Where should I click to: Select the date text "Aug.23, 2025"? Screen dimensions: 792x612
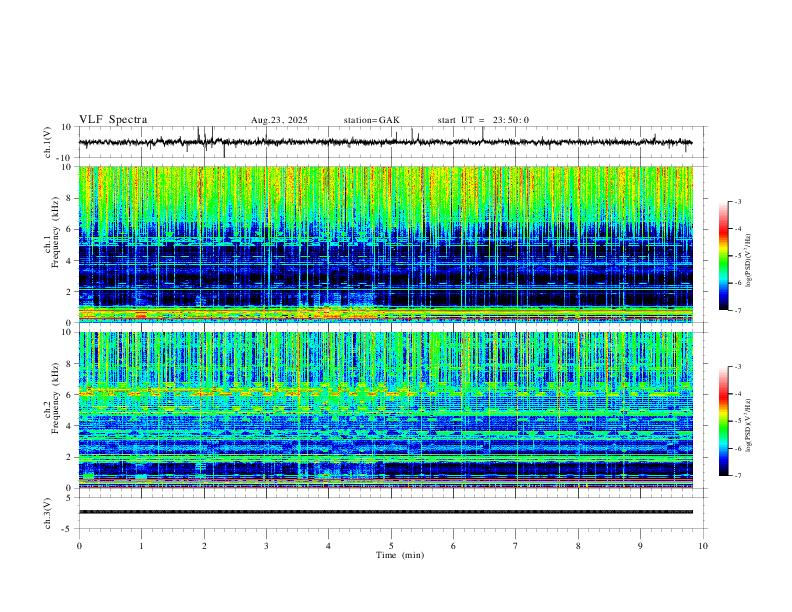pyautogui.click(x=279, y=120)
